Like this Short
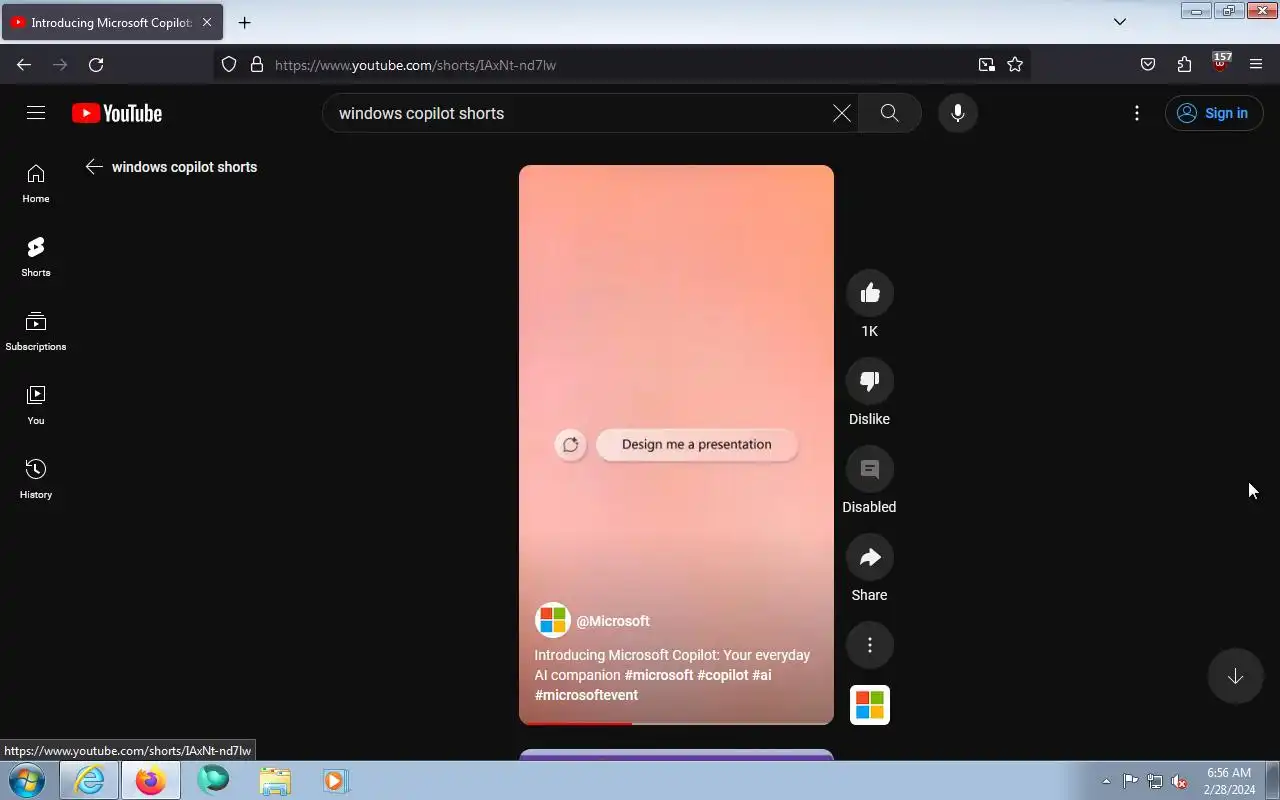 point(870,293)
